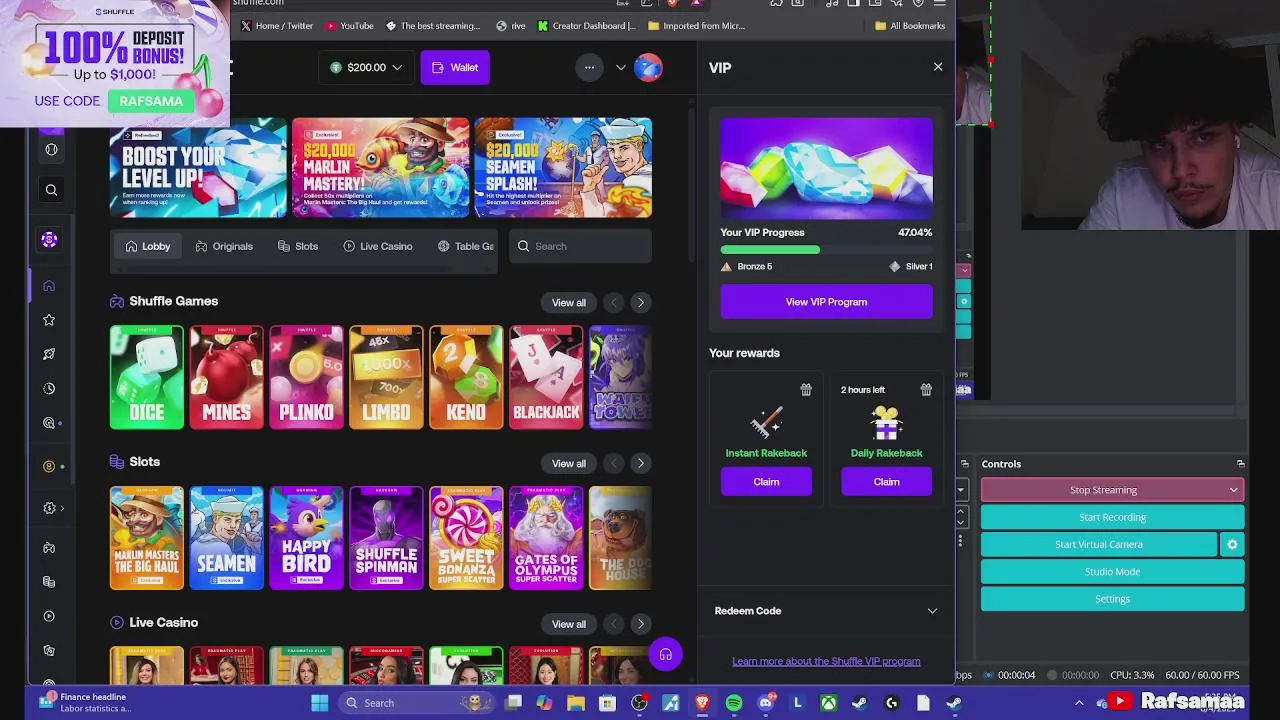1280x720 pixels.
Task: Open the $200.00 balance currency dropdown
Action: pos(366,67)
